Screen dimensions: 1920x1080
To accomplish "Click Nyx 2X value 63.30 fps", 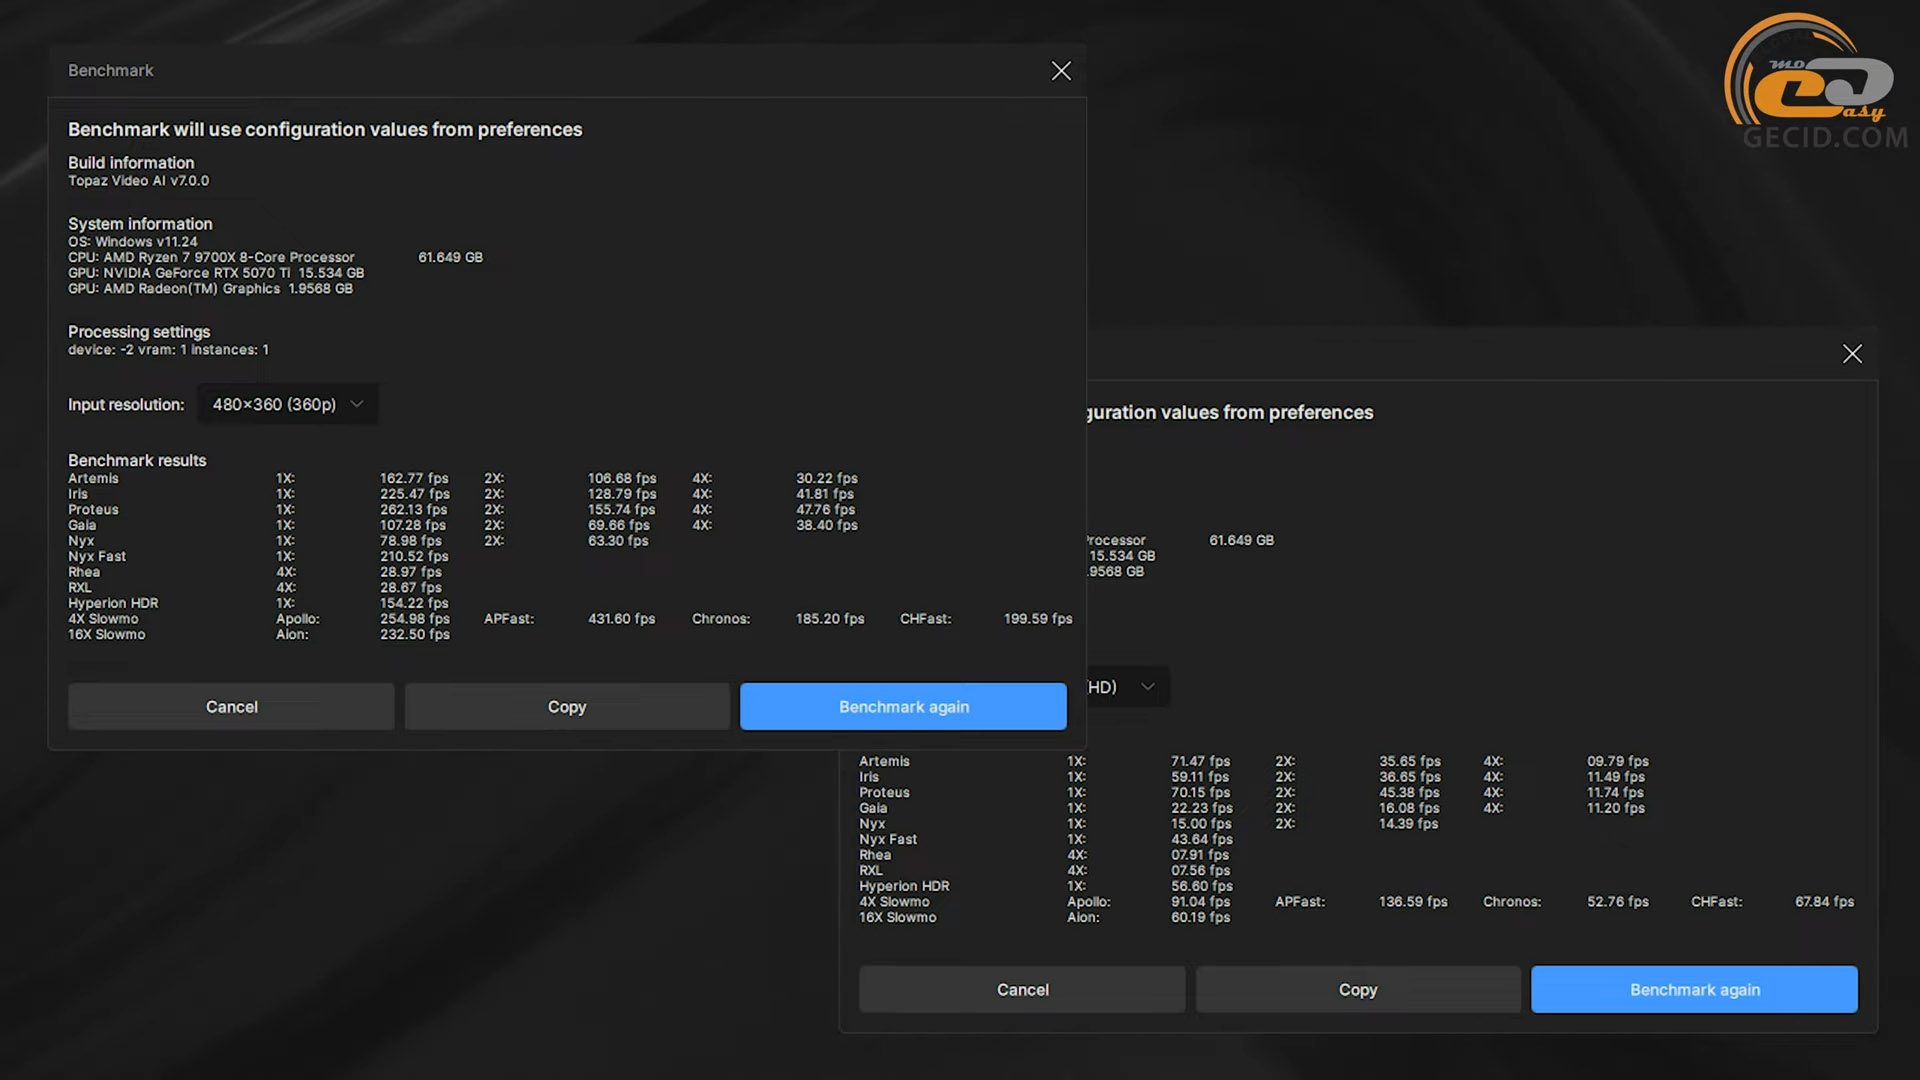I will tap(618, 541).
